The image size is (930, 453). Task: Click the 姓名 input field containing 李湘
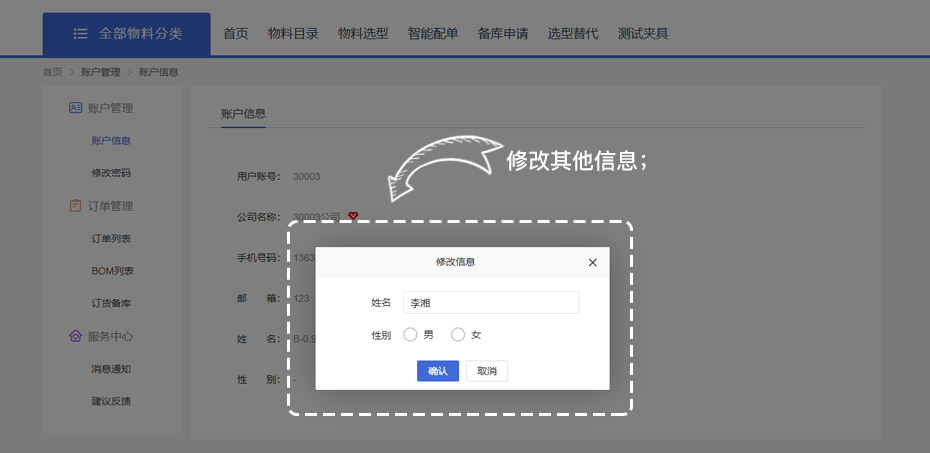point(491,302)
